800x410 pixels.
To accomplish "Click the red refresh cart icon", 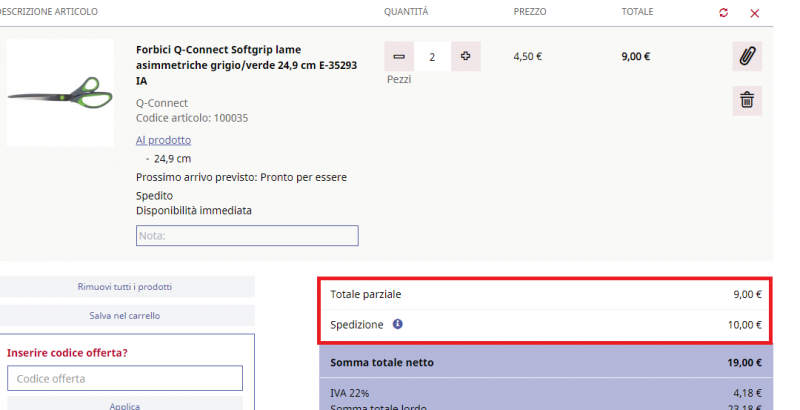I will pos(723,13).
